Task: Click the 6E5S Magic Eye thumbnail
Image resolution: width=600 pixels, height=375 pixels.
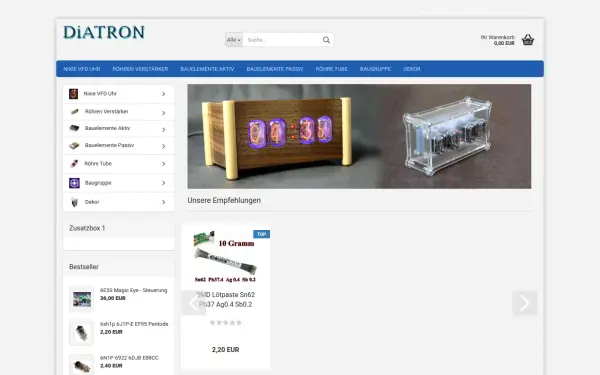Action: (x=82, y=299)
